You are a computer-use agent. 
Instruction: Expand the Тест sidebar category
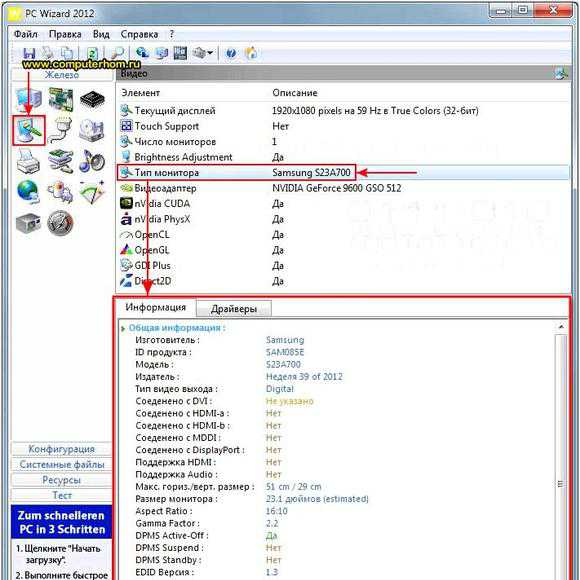coord(62,495)
